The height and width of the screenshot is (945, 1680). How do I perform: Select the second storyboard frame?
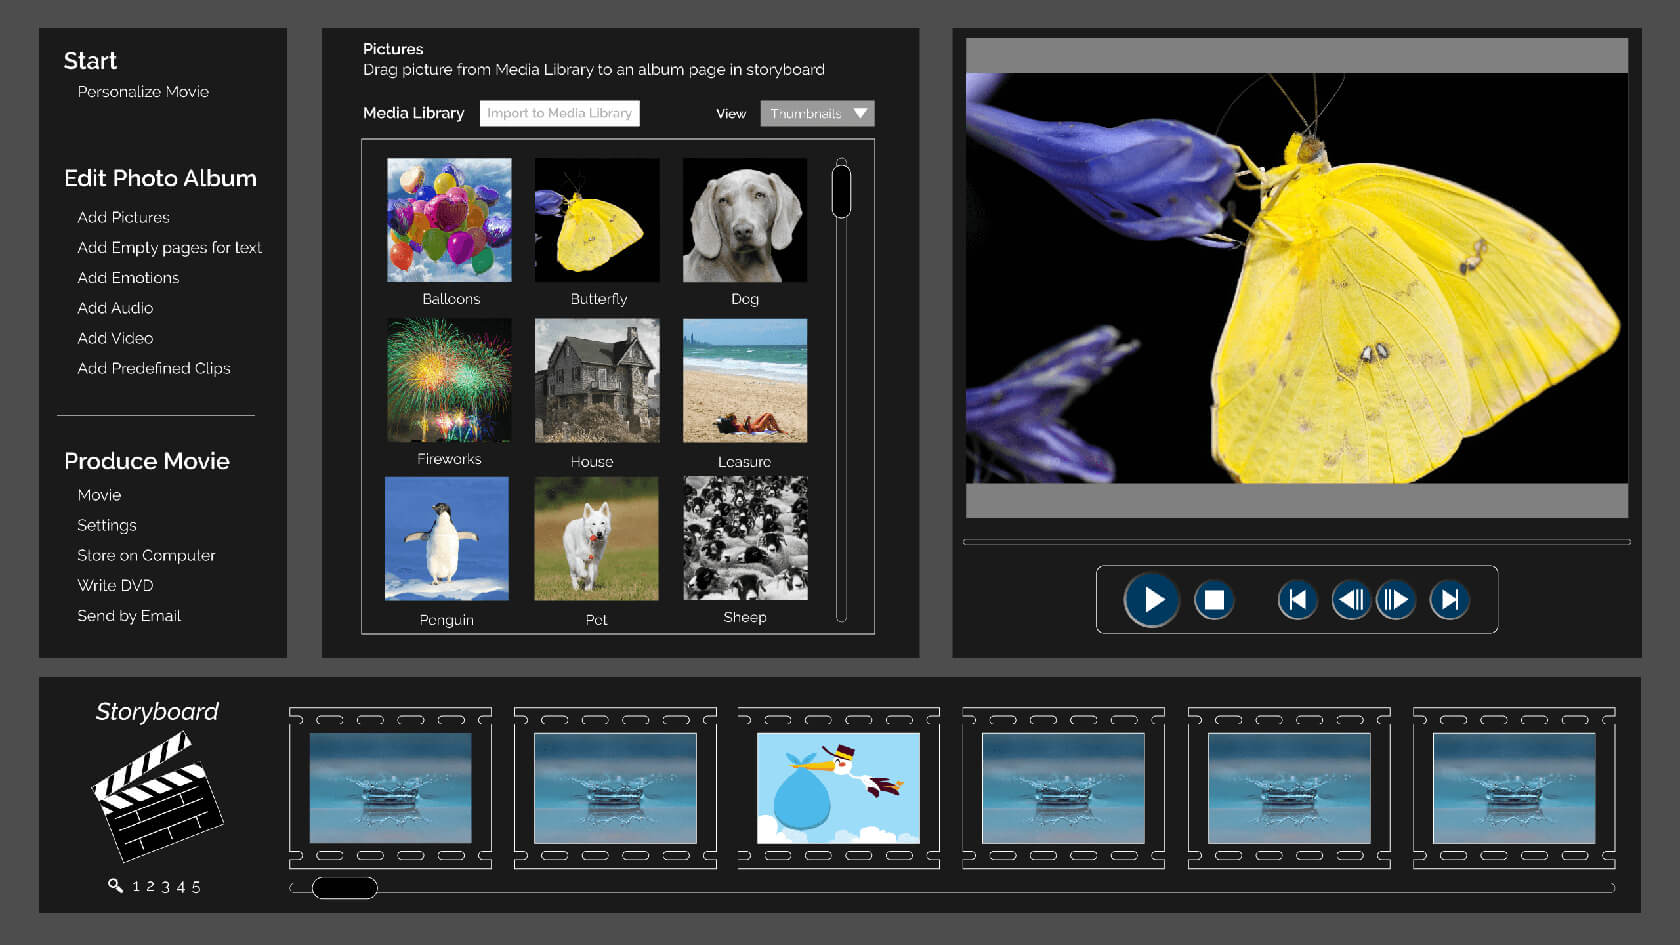pos(615,788)
